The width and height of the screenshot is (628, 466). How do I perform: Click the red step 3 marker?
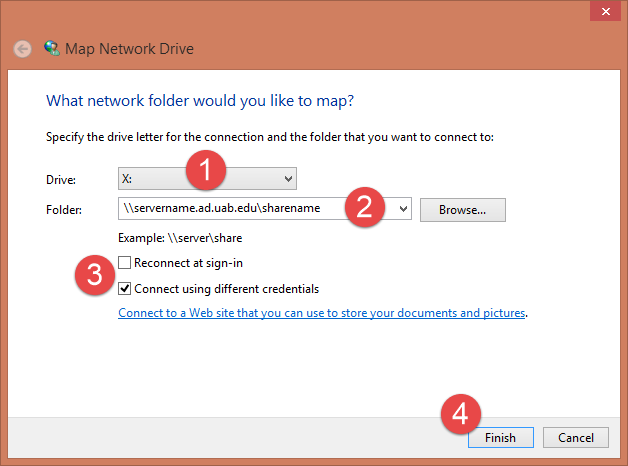pyautogui.click(x=94, y=276)
